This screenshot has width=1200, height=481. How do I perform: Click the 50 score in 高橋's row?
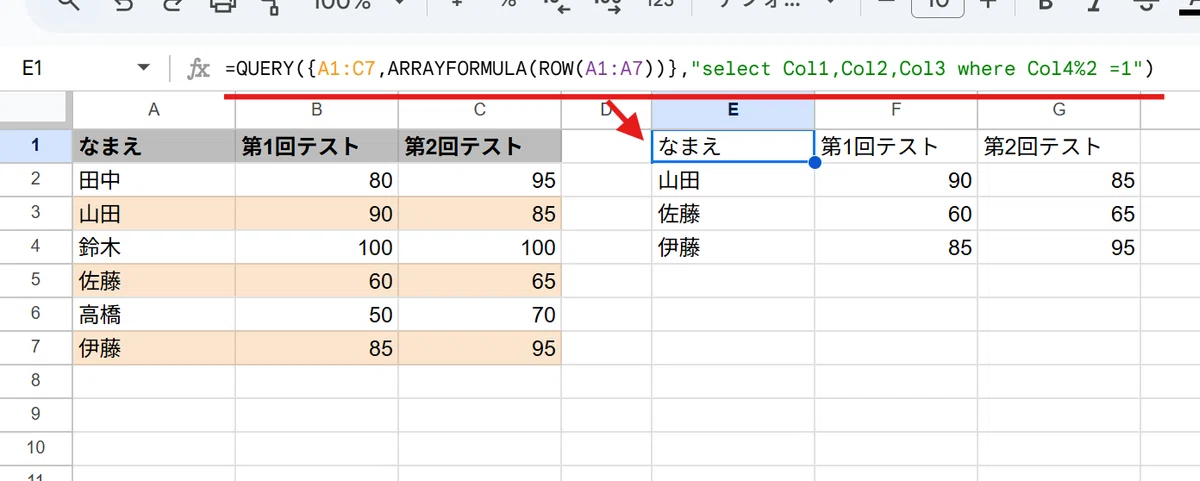(316, 314)
